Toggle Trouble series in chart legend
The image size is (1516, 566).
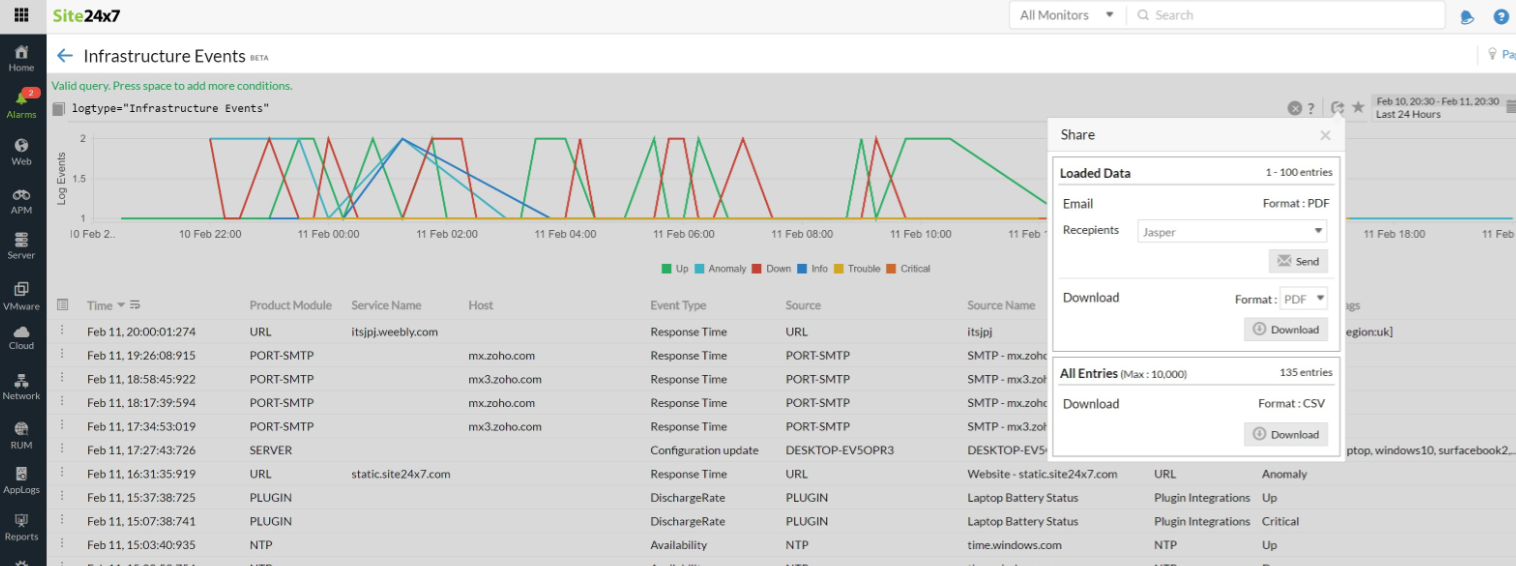click(857, 268)
